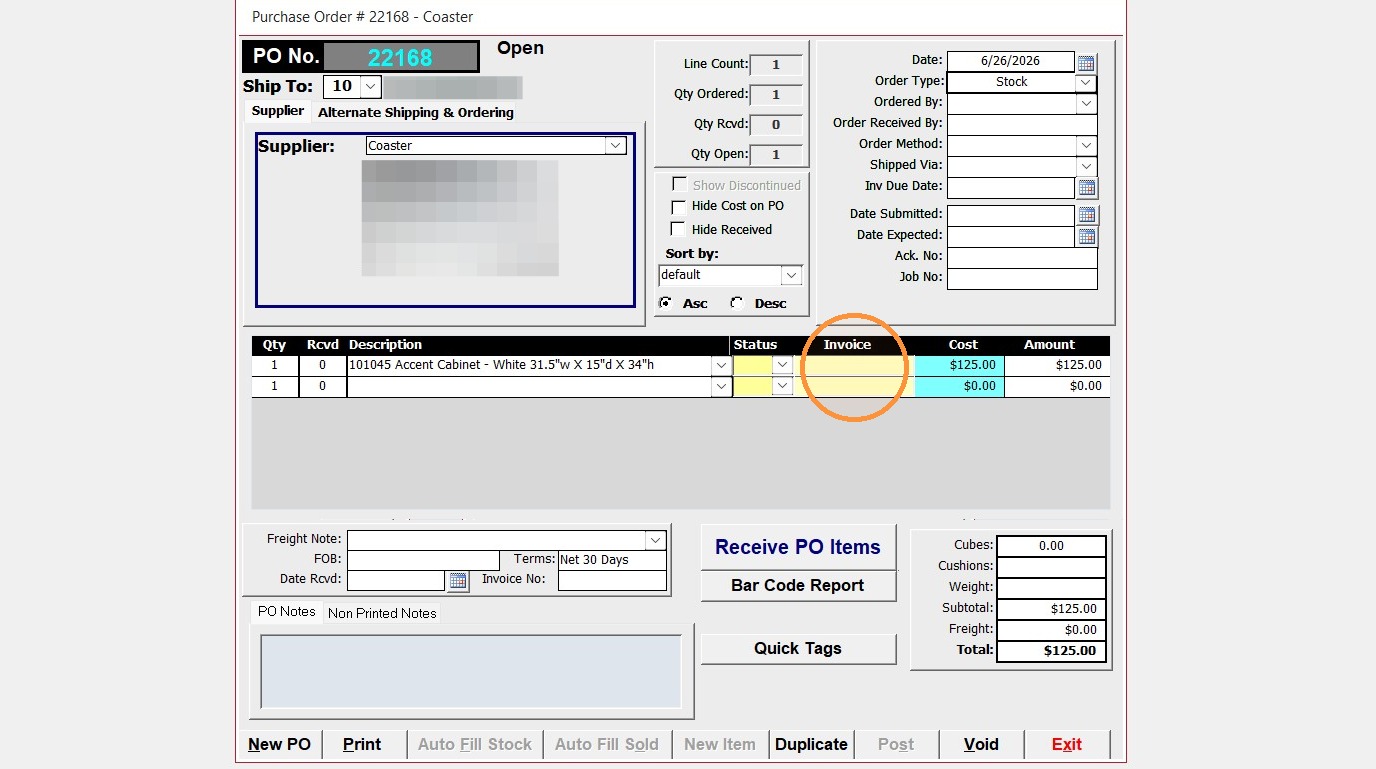The width and height of the screenshot is (1376, 769).
Task: Open the Ordered By dropdown
Action: tap(1087, 103)
